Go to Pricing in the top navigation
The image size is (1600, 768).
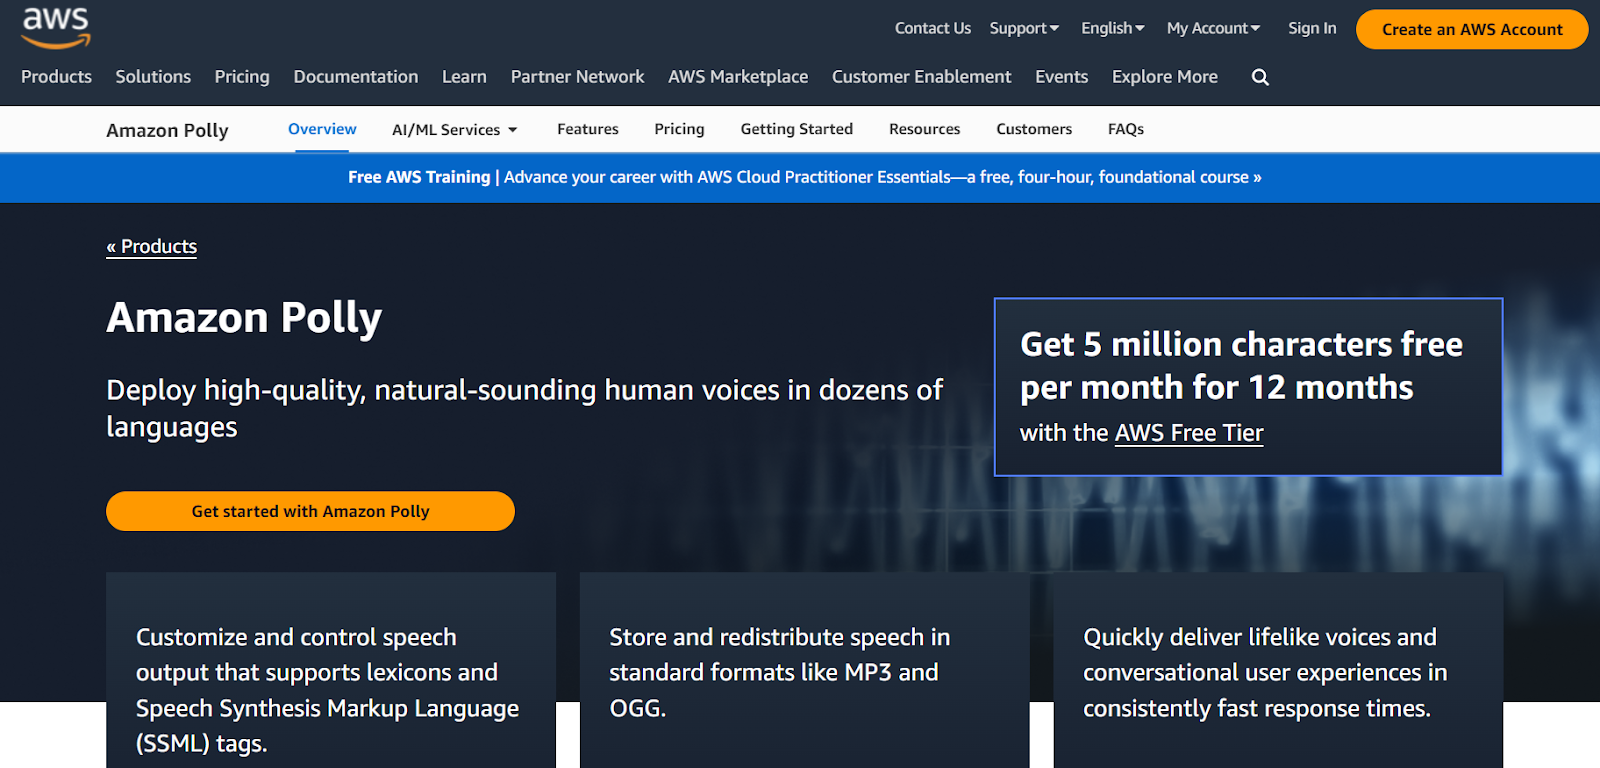tap(242, 77)
